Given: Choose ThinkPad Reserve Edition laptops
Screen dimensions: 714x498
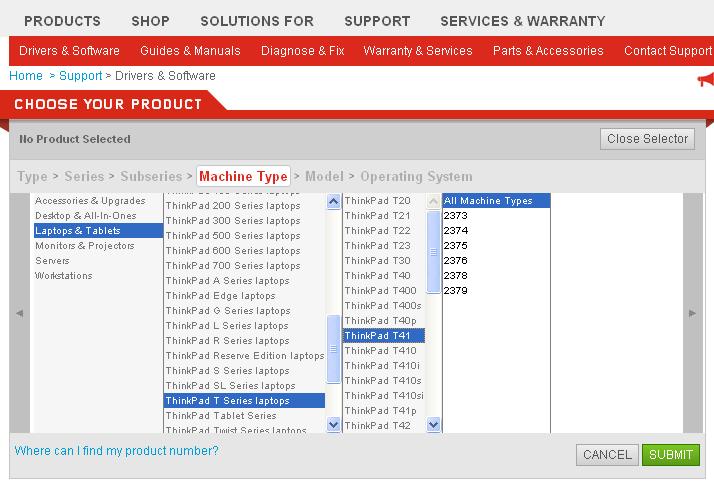Looking at the screenshot, I should (x=245, y=356).
